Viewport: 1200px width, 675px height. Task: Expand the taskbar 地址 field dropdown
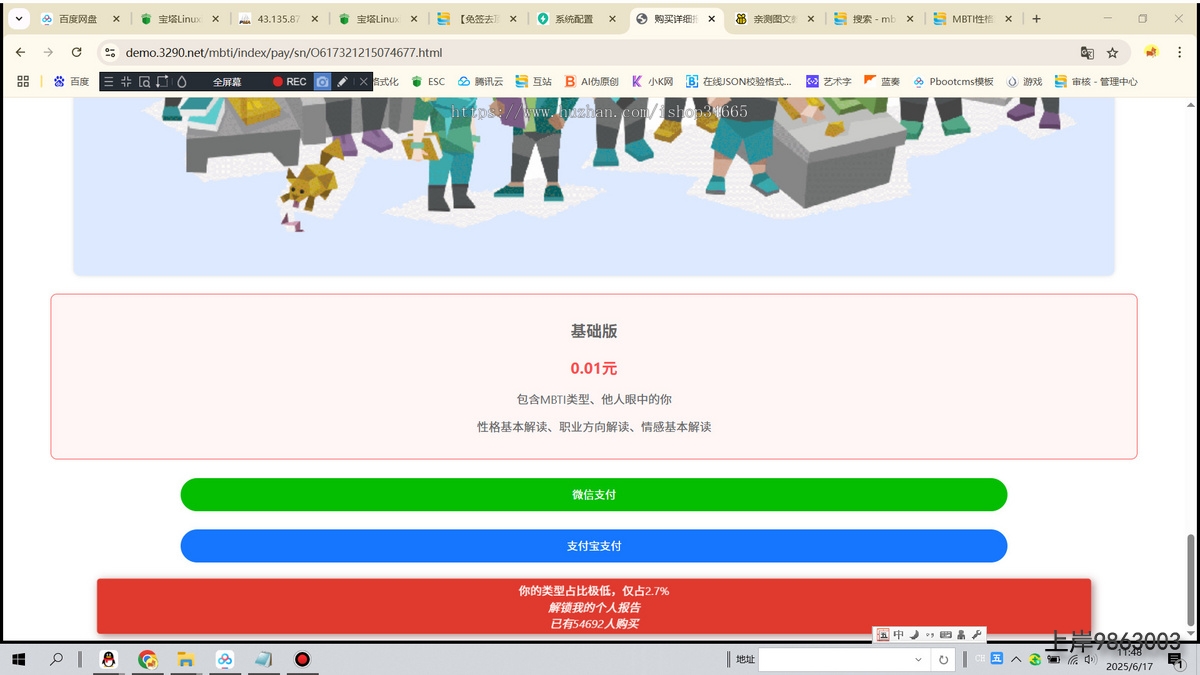click(918, 660)
